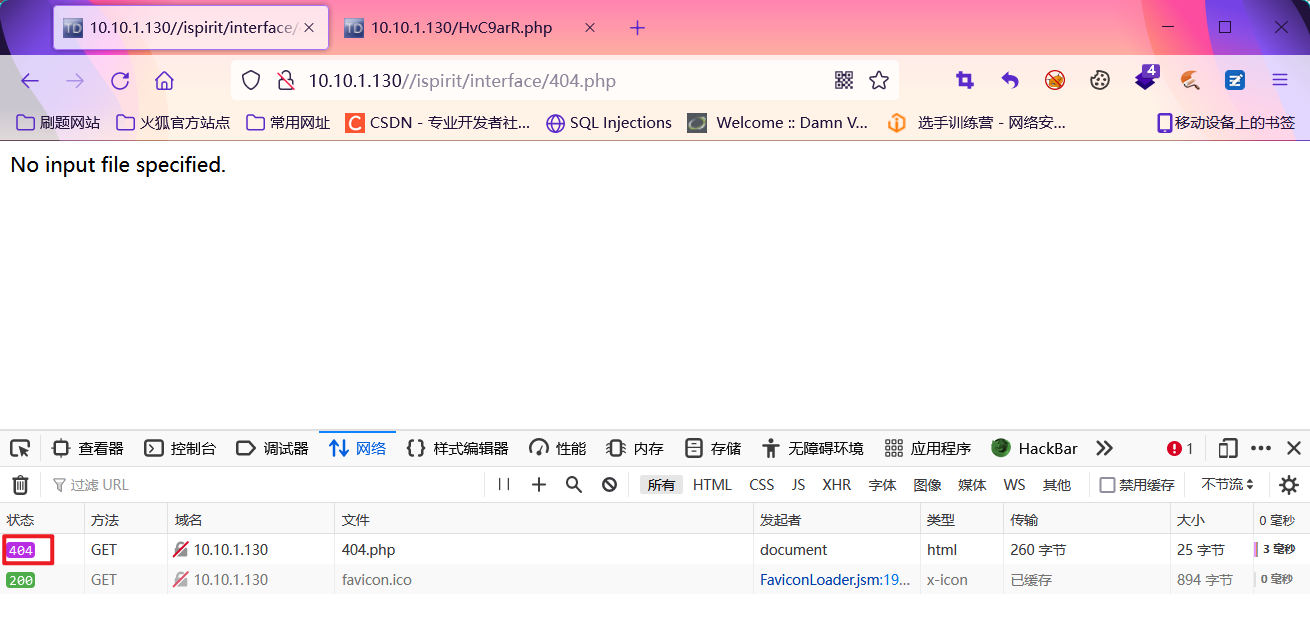Screen dimensions: 1310x623
Task: Open 性能 performance panel
Action: [557, 448]
